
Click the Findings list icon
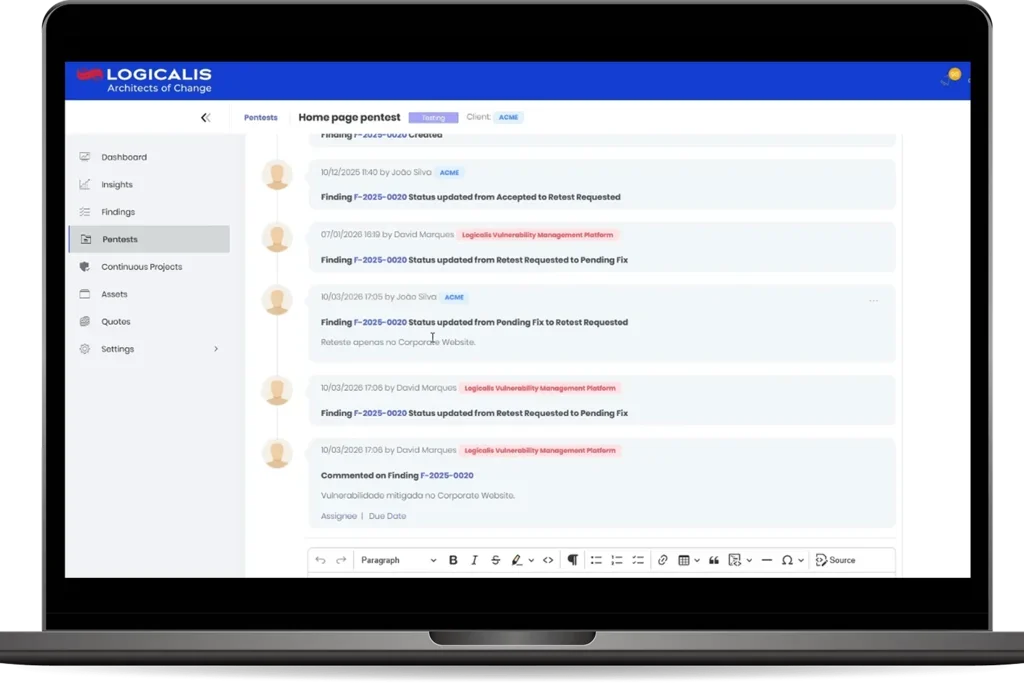pos(85,212)
